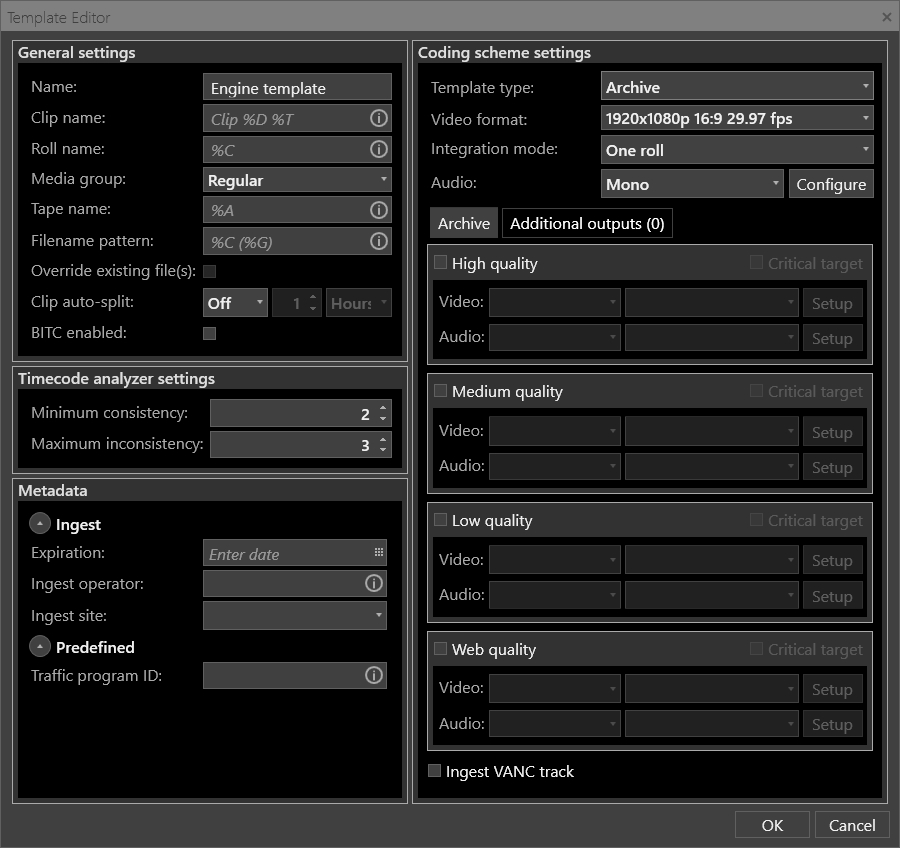Close the Template Editor window
The image size is (900, 848).
[x=886, y=17]
